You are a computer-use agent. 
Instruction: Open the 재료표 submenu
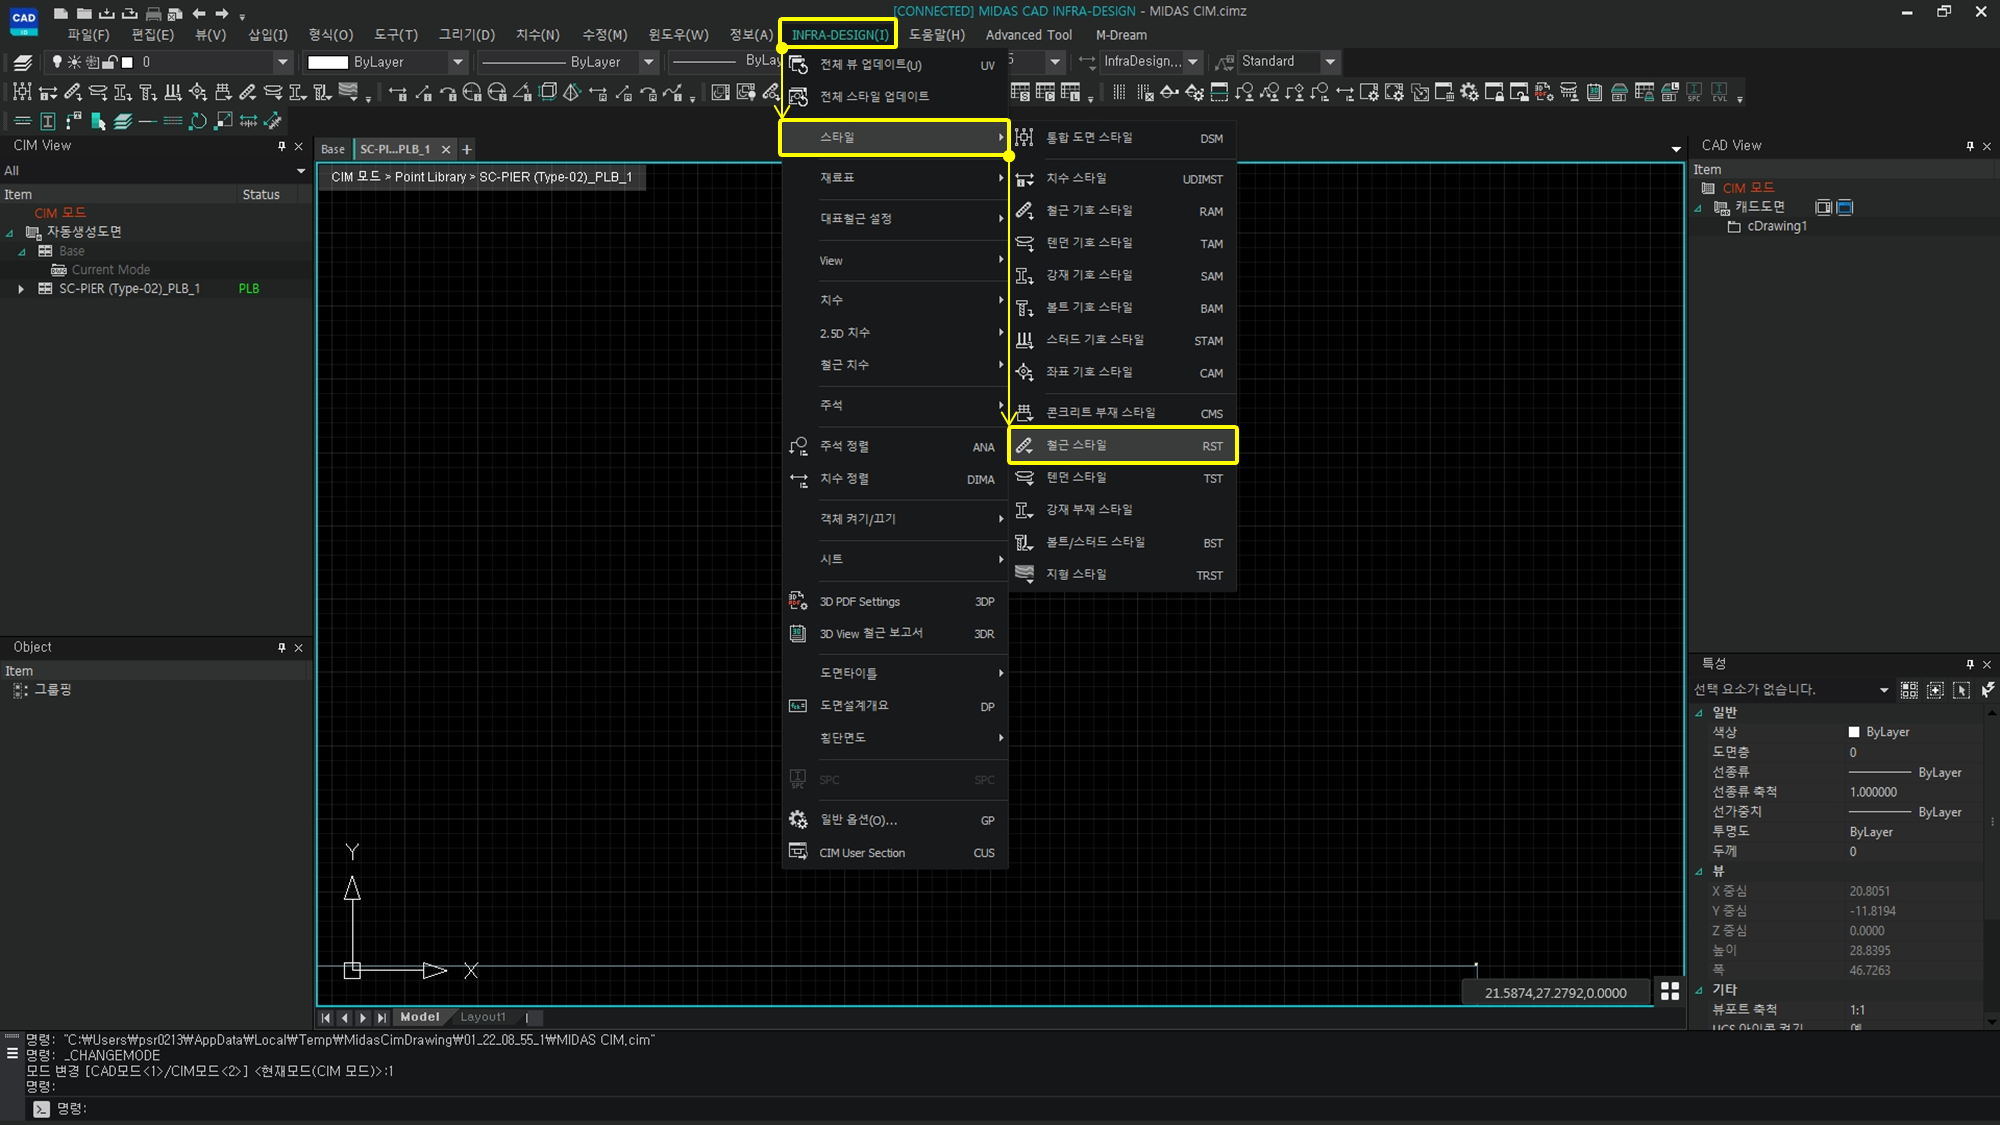click(895, 178)
